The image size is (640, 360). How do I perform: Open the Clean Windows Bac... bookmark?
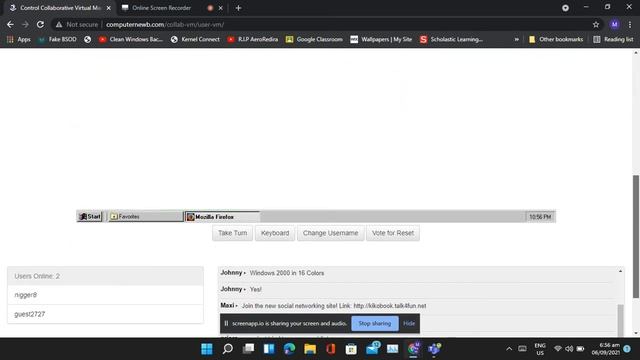coord(131,39)
